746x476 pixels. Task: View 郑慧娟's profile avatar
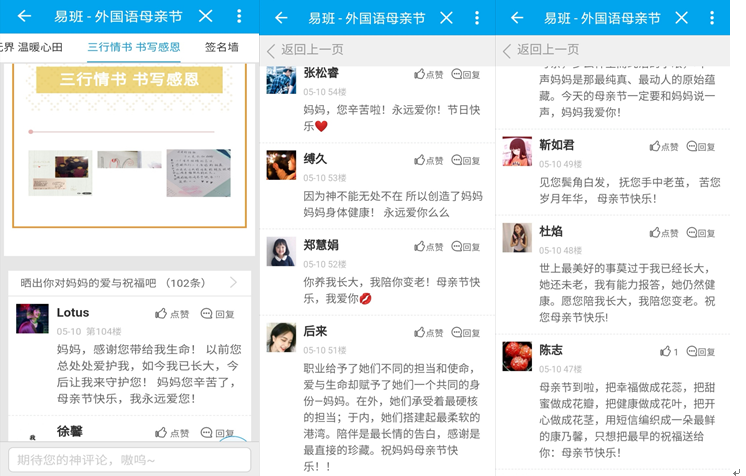point(281,251)
